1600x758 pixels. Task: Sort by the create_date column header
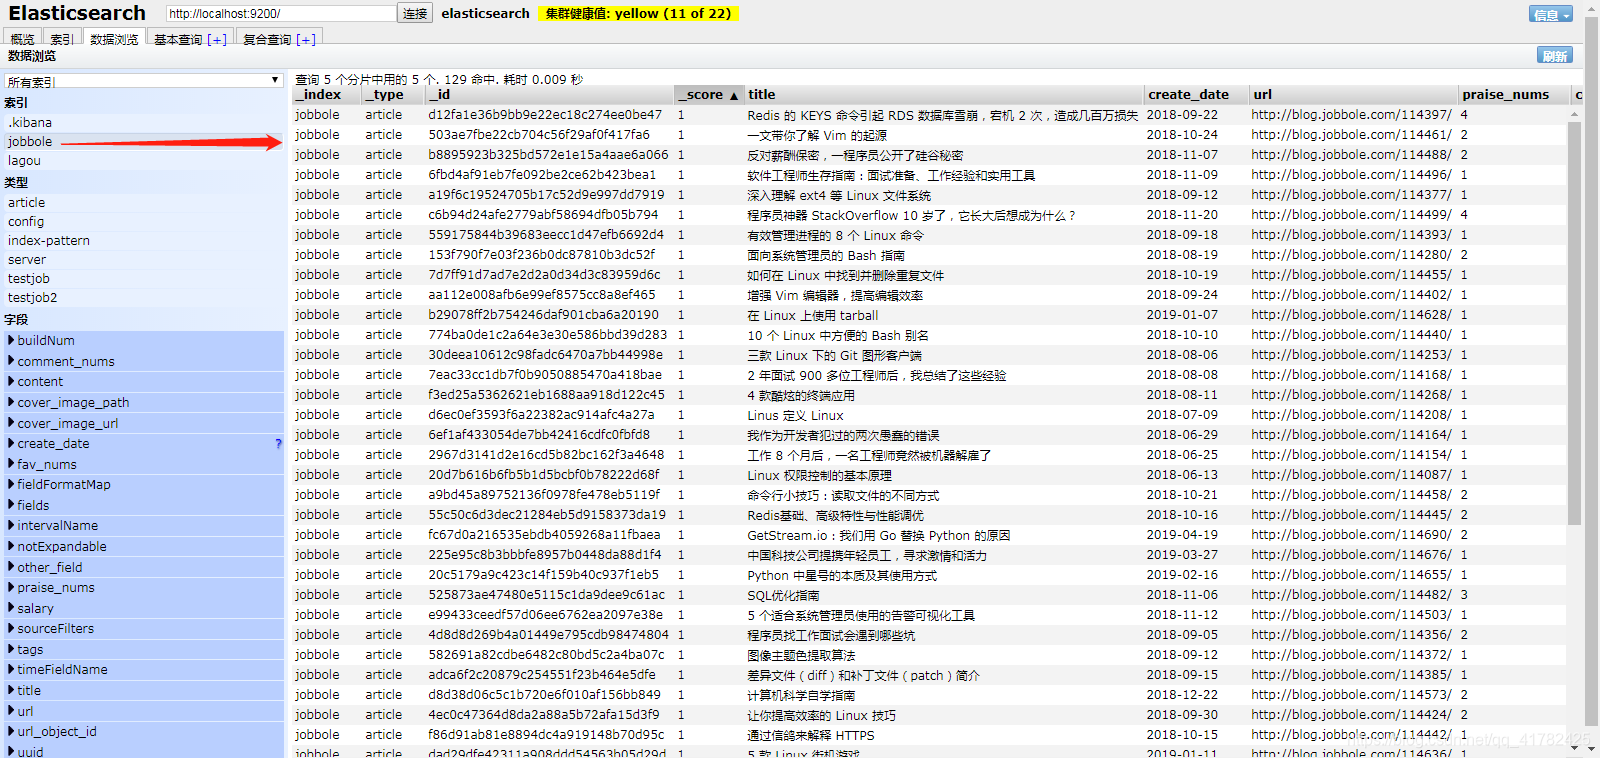(x=1196, y=94)
